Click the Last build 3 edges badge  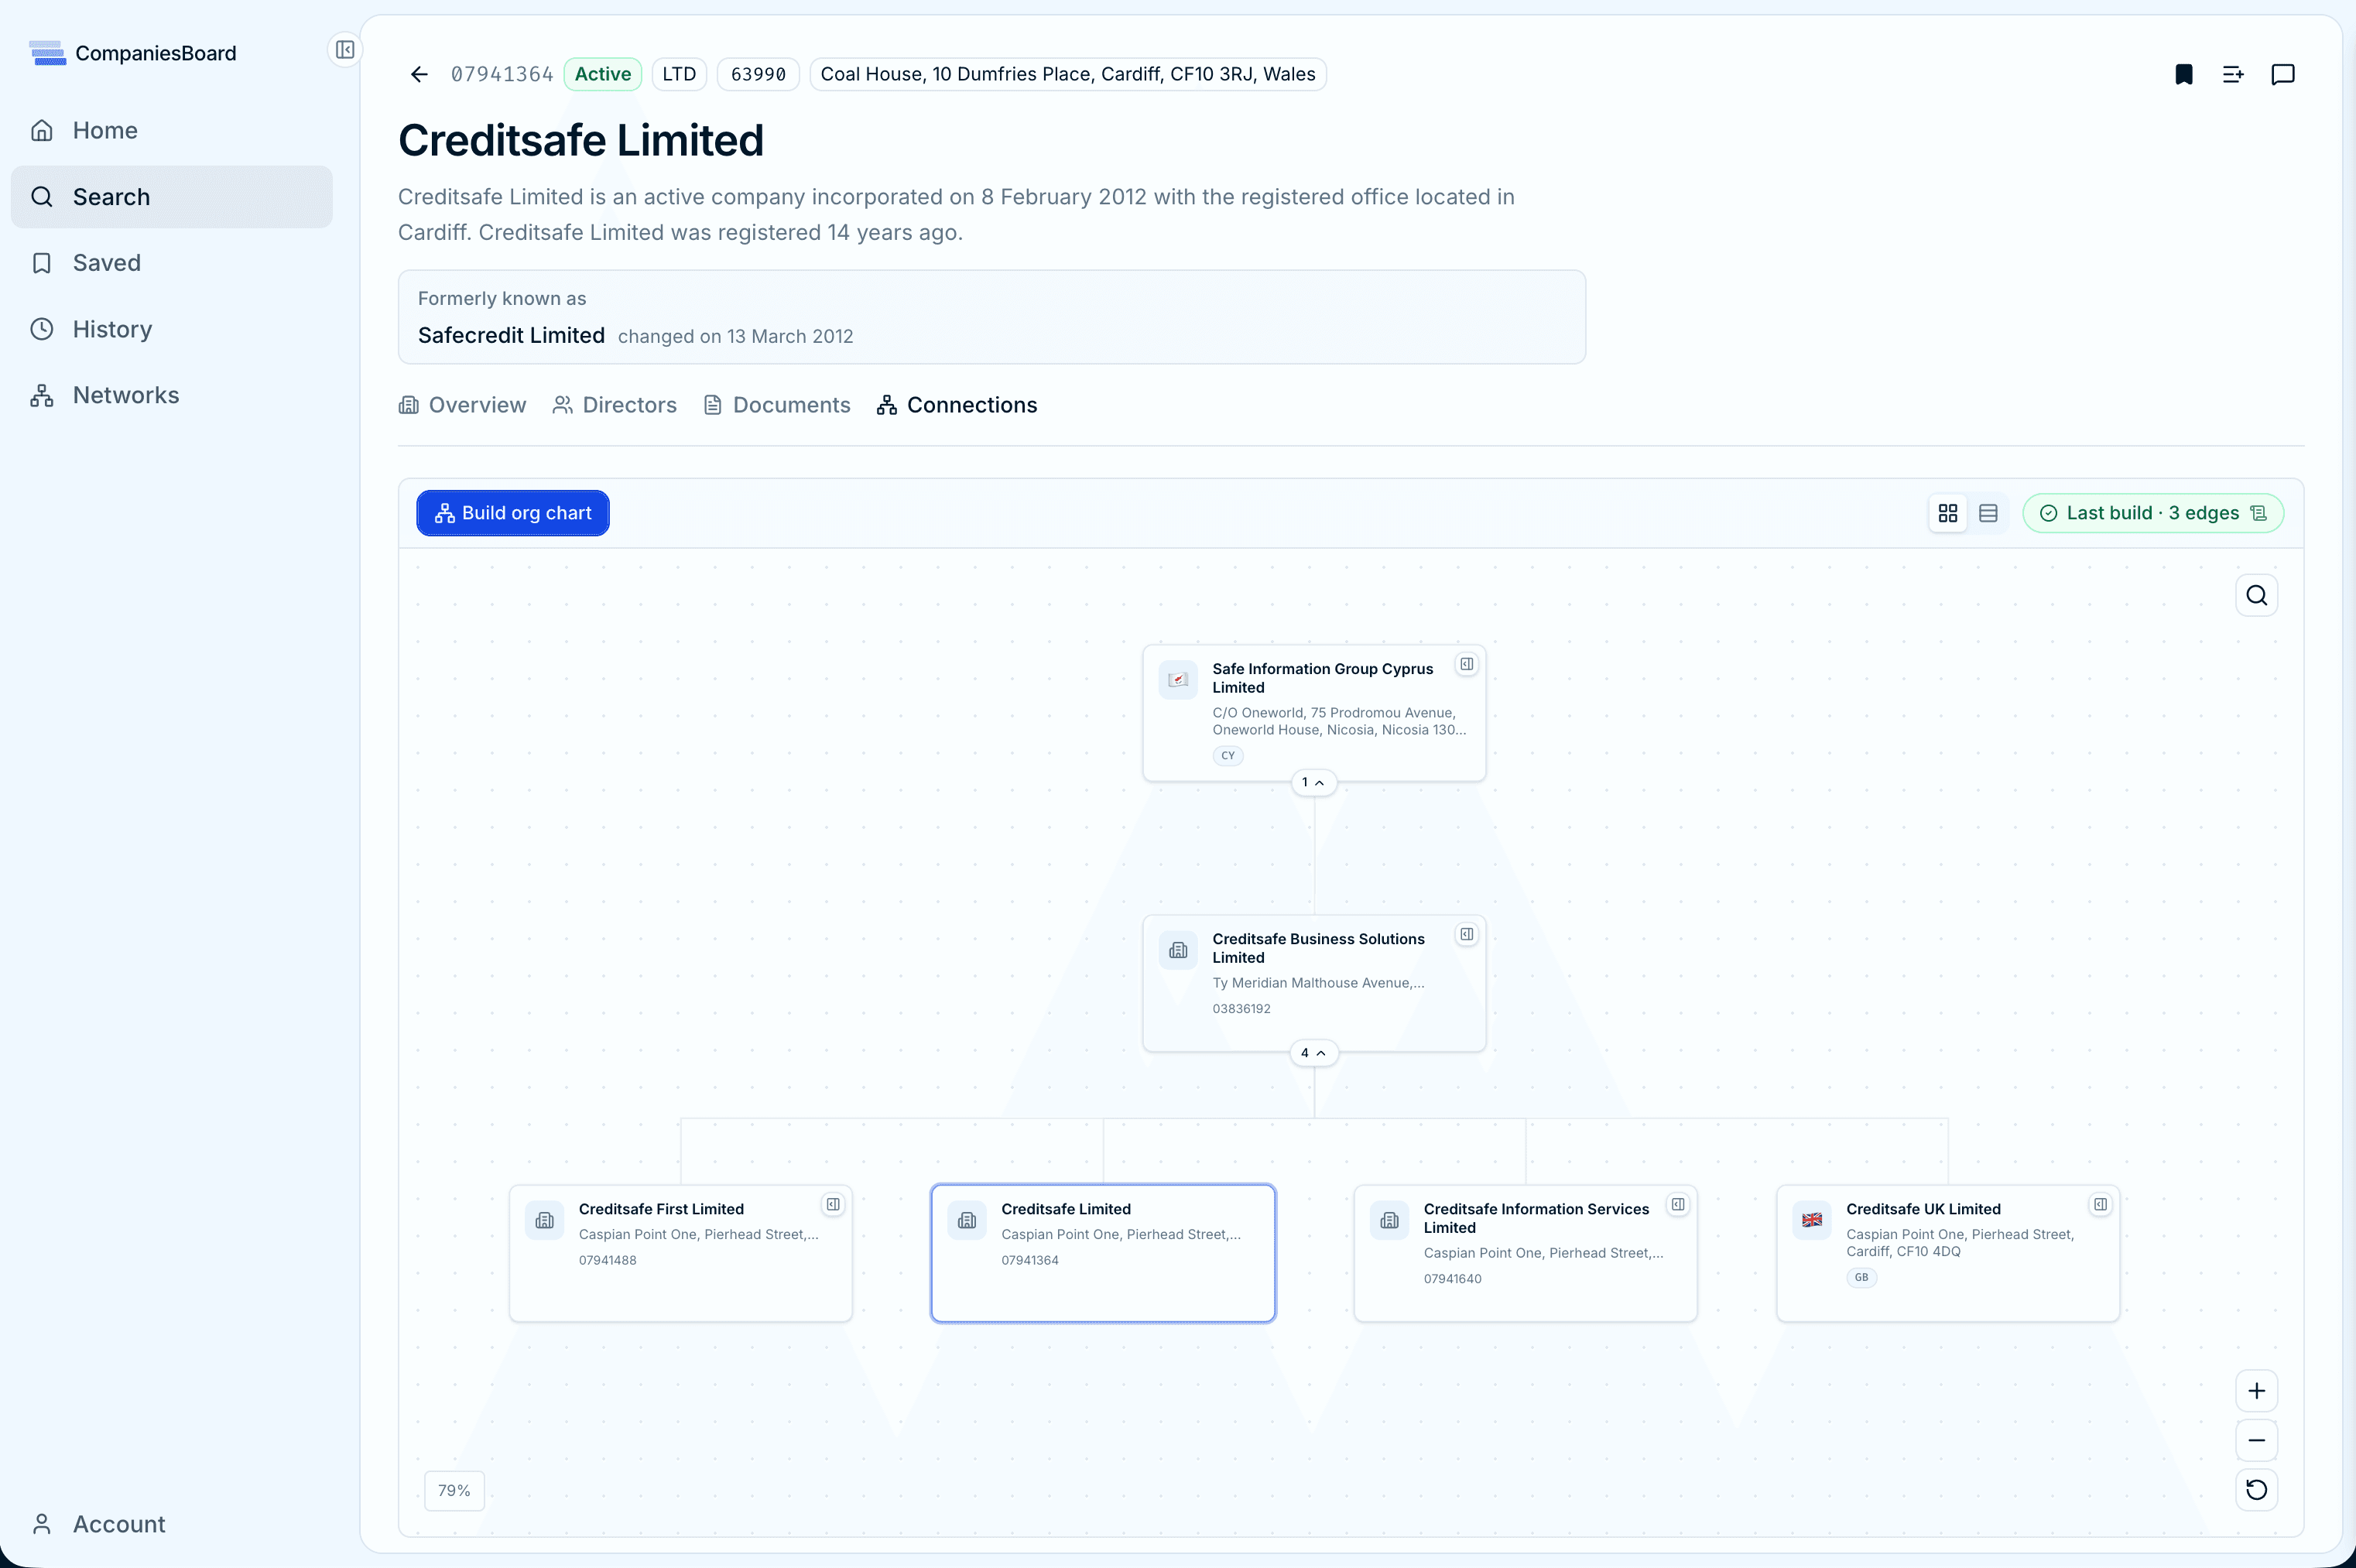click(x=2153, y=513)
